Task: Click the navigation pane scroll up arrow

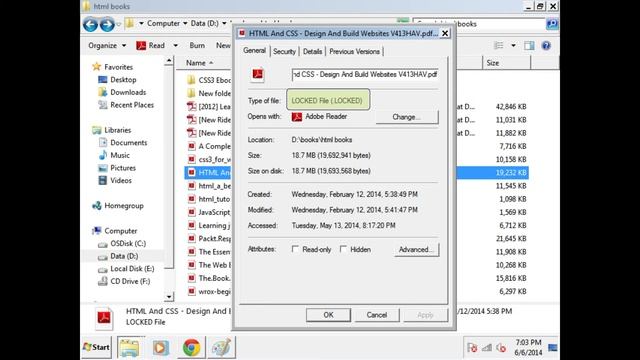Action: pos(169,61)
